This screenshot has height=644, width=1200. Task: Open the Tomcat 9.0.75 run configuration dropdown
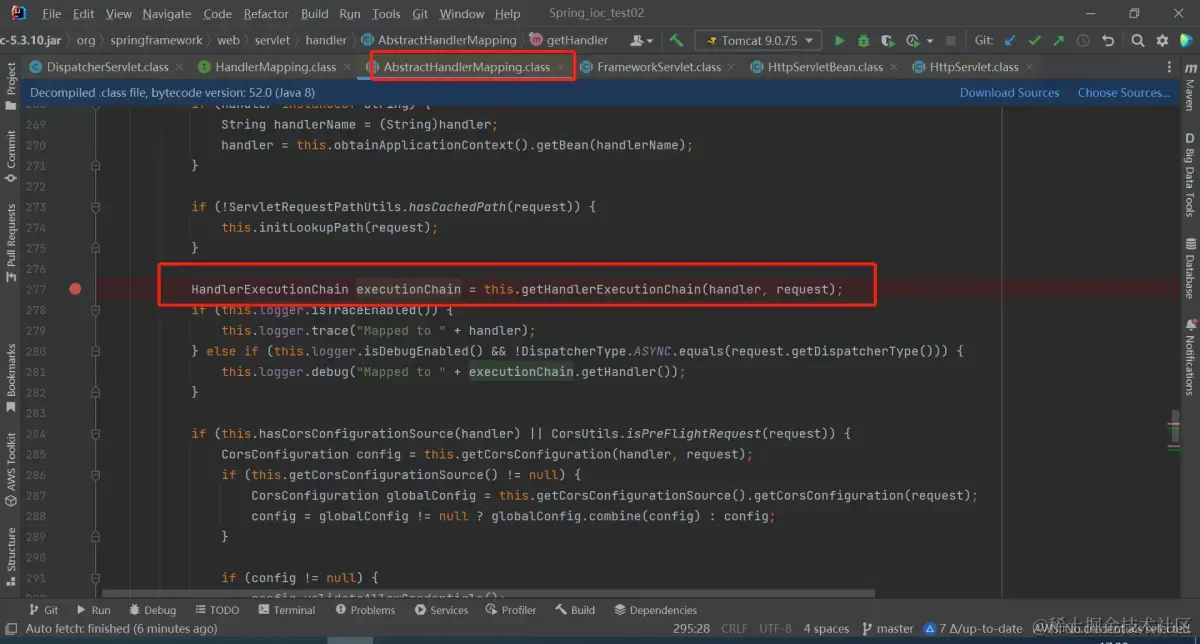point(758,41)
